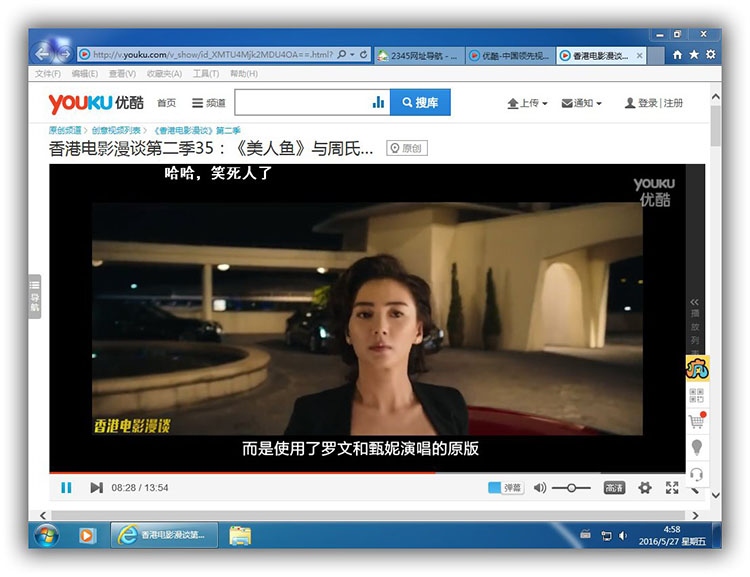Click the browser forward button
750x577 pixels.
tap(66, 54)
